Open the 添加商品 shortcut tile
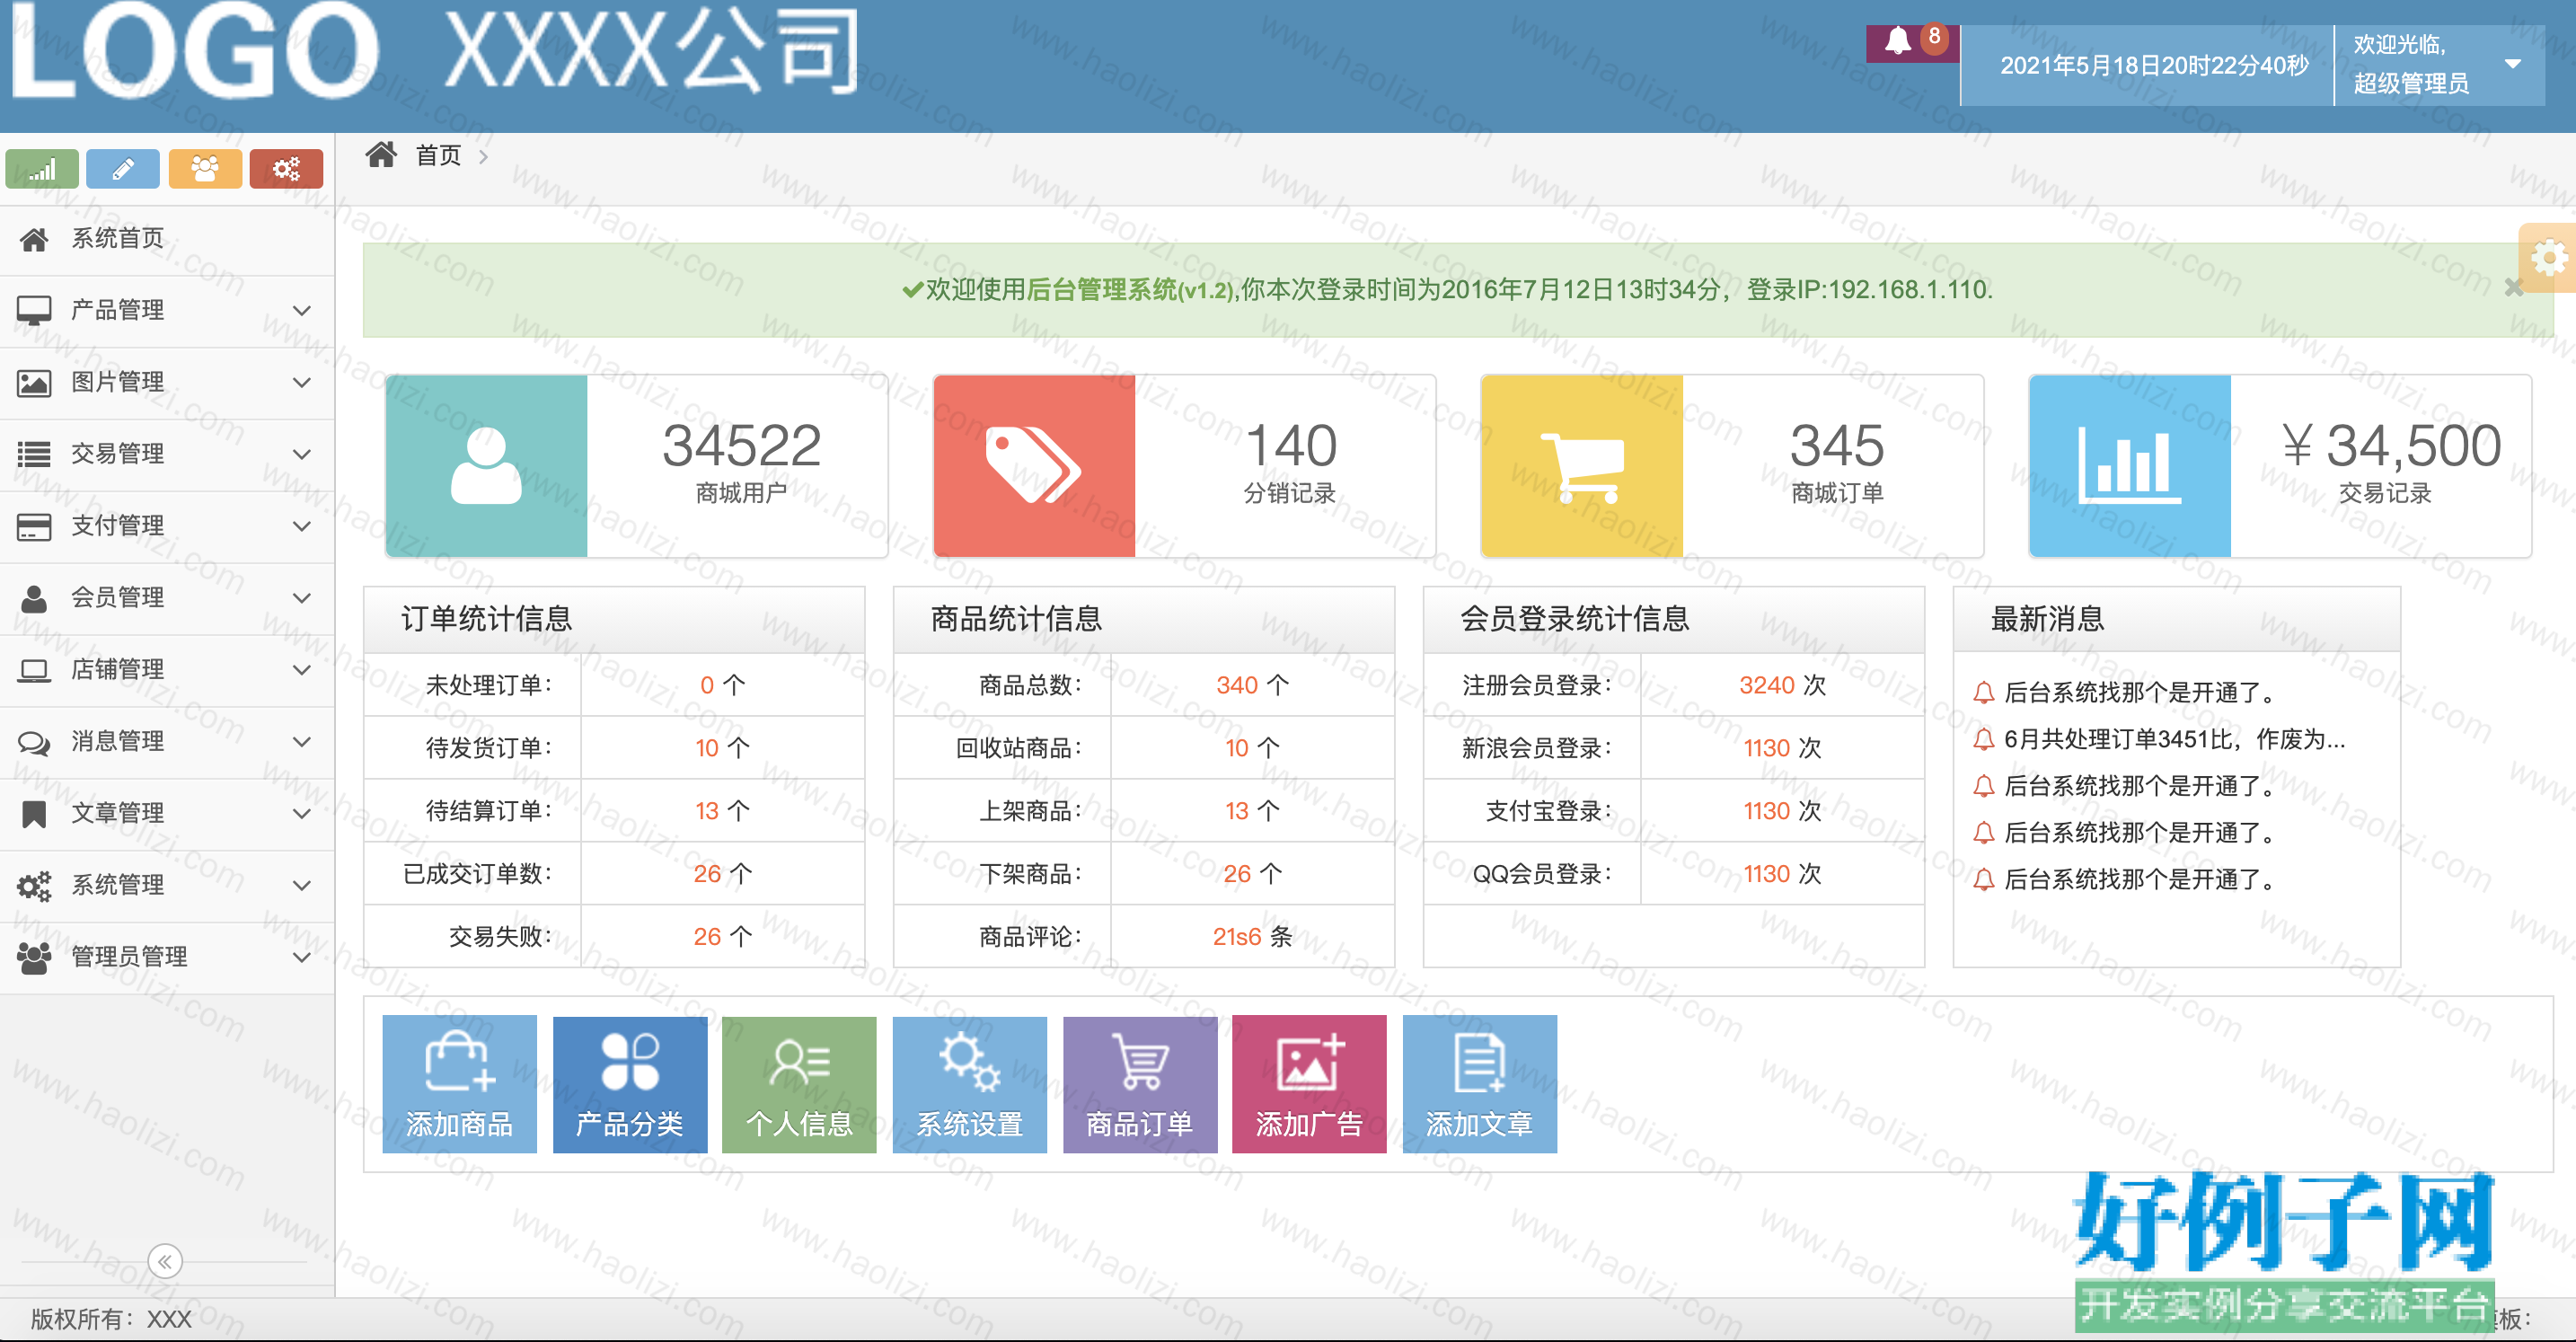The width and height of the screenshot is (2576, 1342). coord(460,1084)
